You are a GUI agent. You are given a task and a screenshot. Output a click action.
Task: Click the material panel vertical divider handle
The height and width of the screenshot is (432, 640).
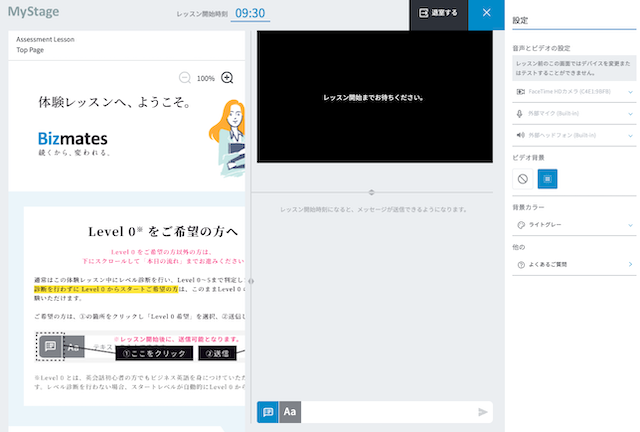(x=251, y=281)
